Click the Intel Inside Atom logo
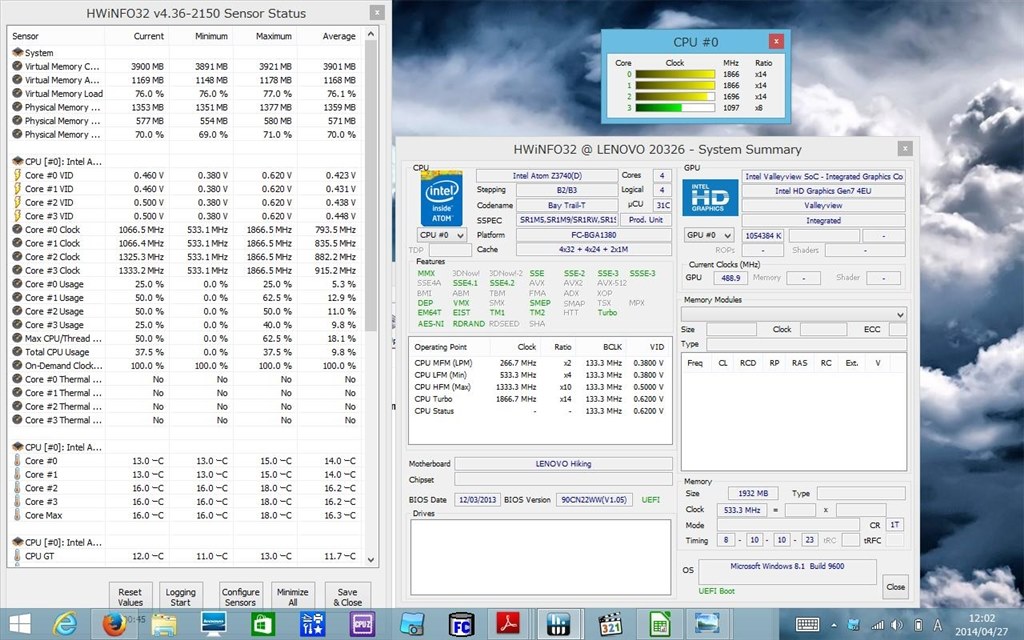 click(441, 199)
